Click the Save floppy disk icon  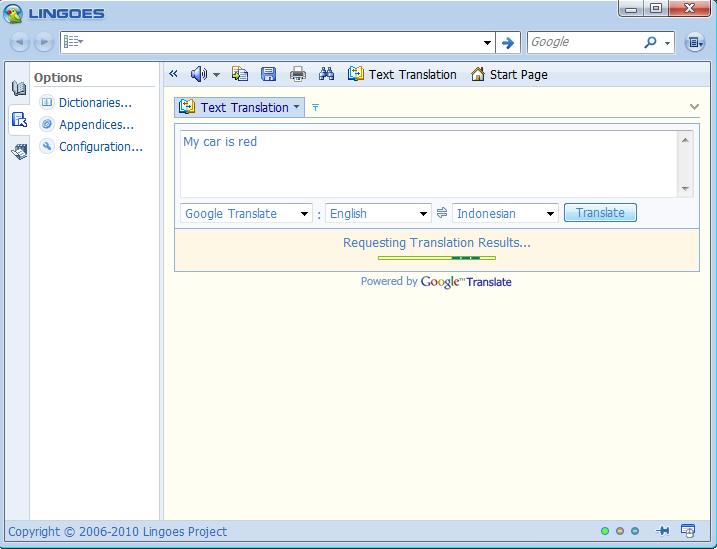click(x=268, y=74)
